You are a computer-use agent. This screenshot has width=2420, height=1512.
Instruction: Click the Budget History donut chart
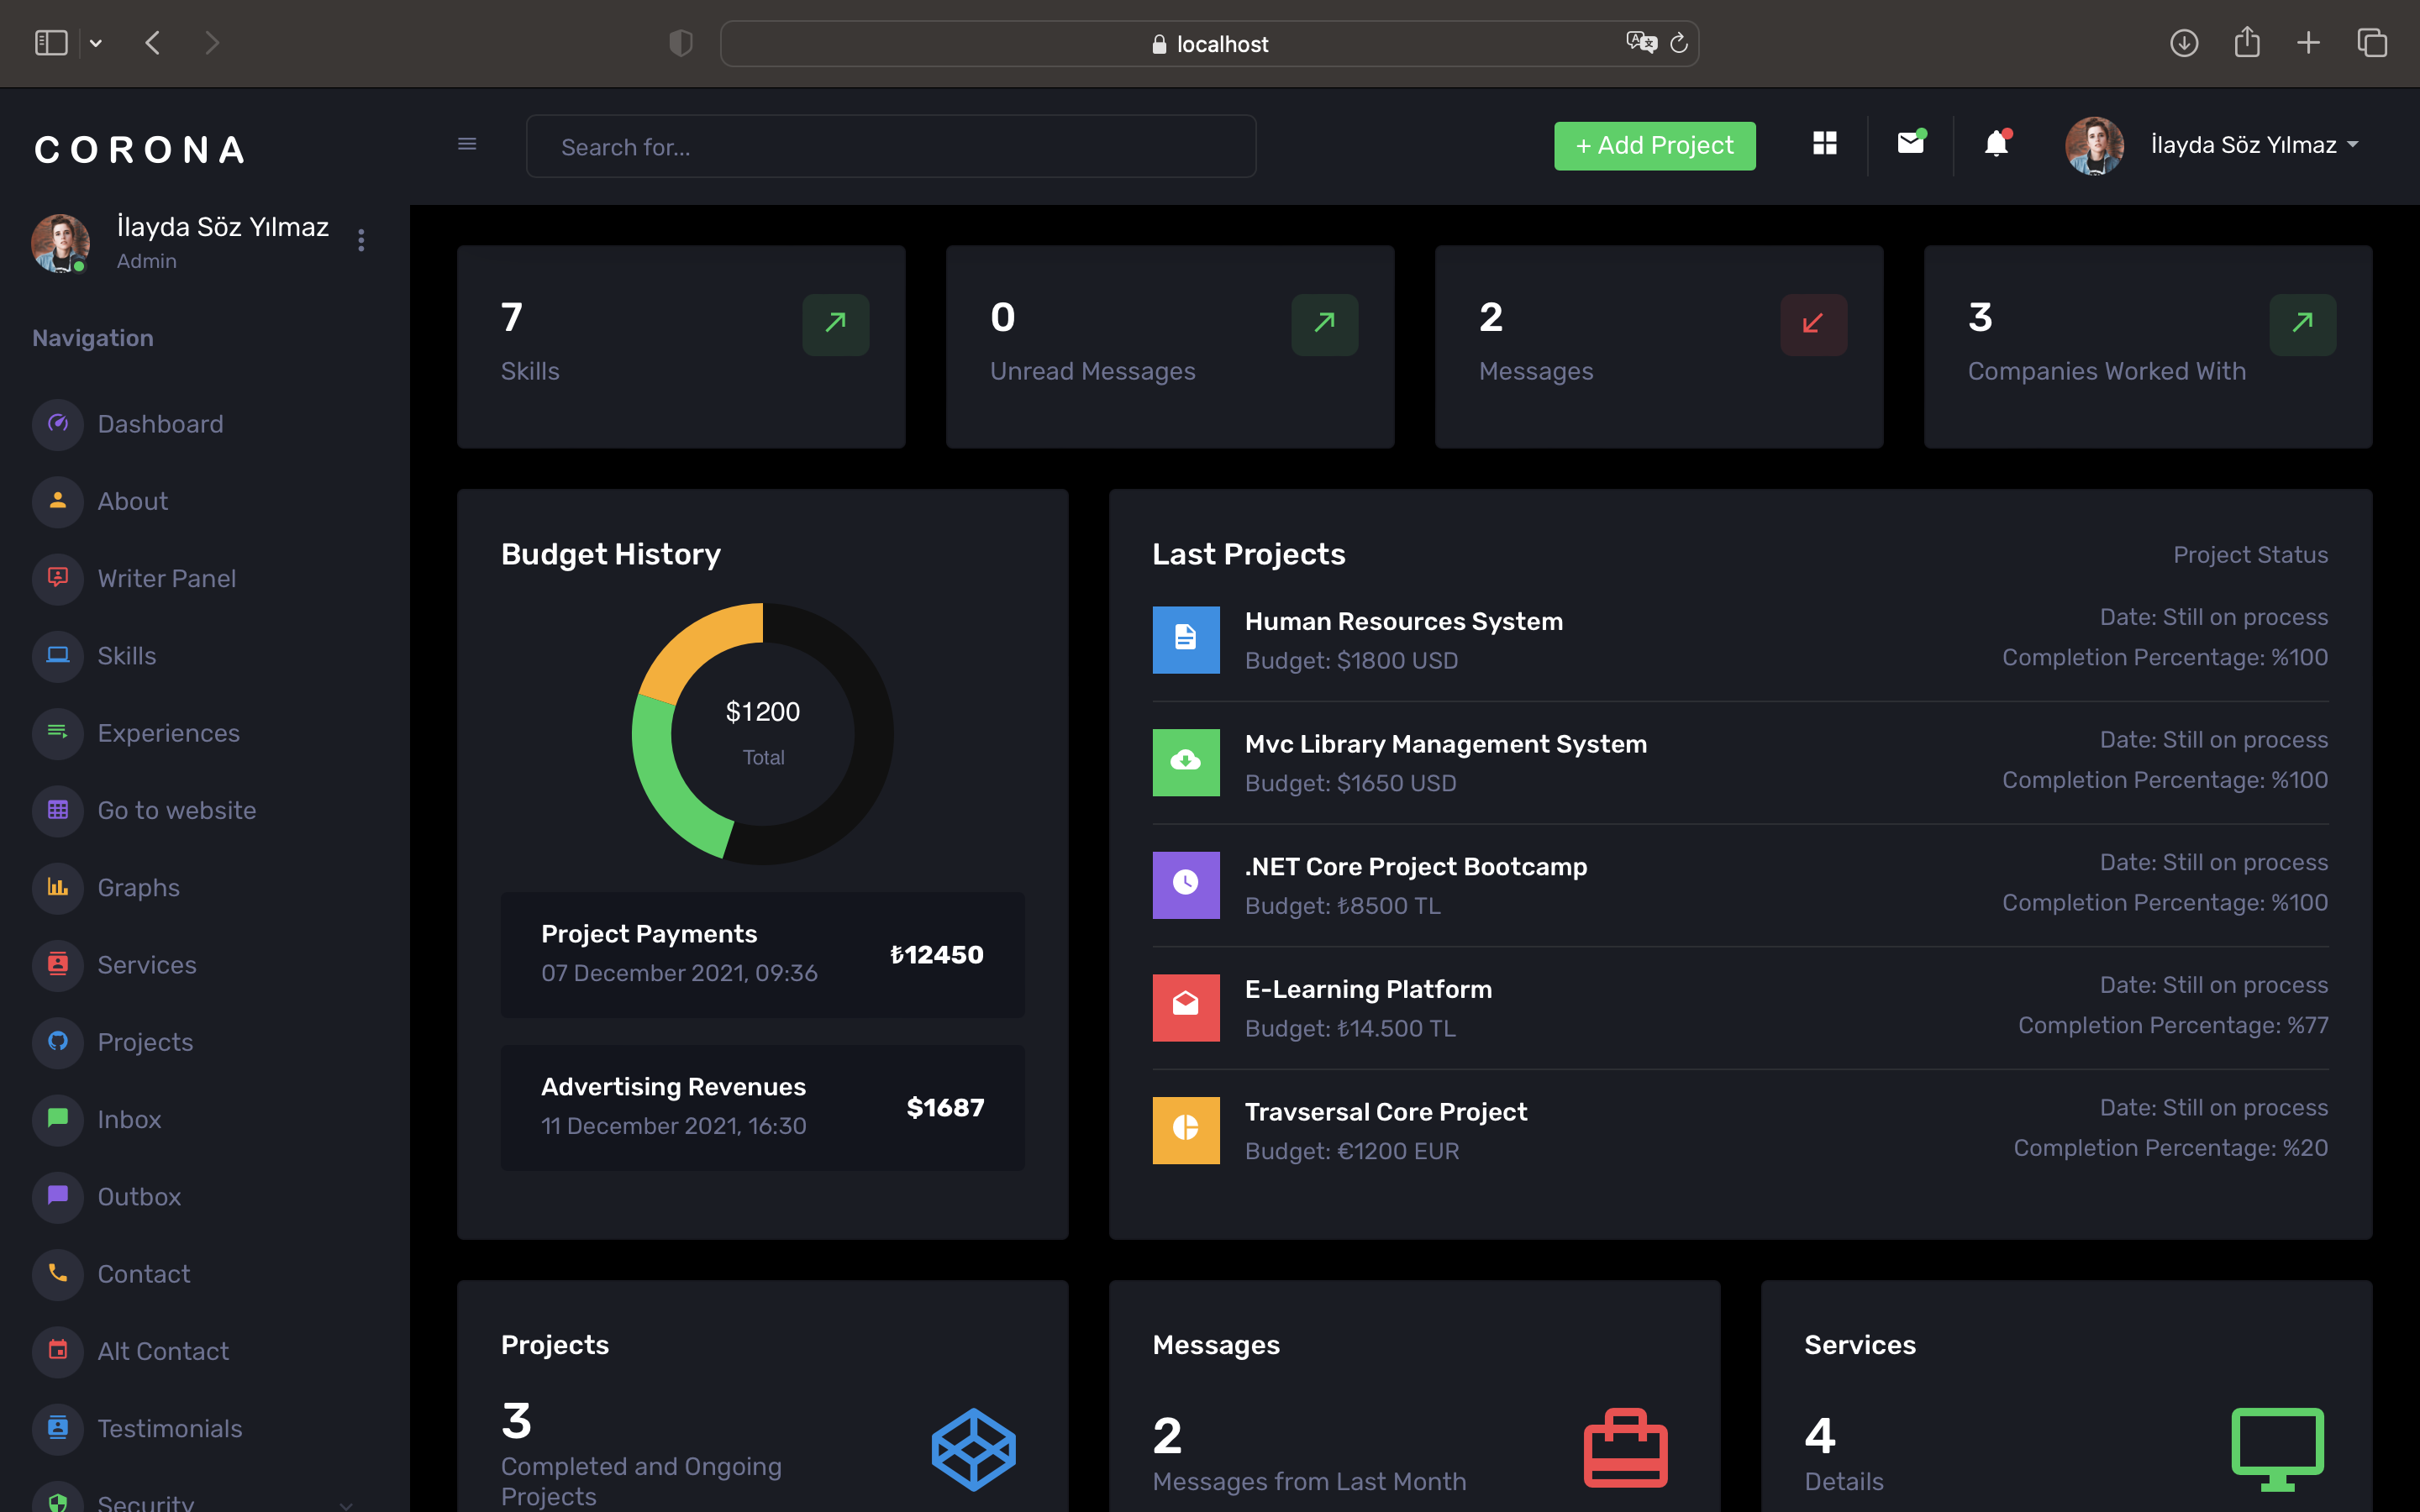(x=763, y=733)
